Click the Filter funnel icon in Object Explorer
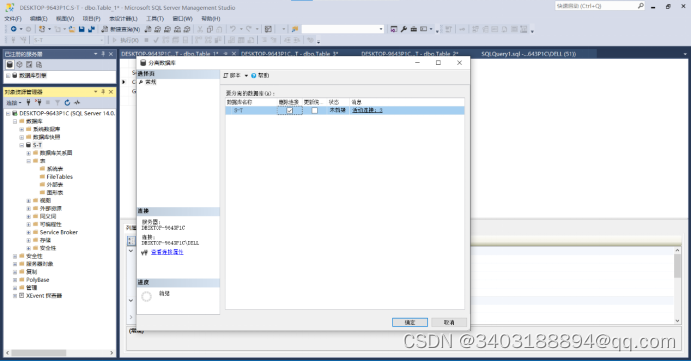This screenshot has width=691, height=361. click(x=57, y=103)
